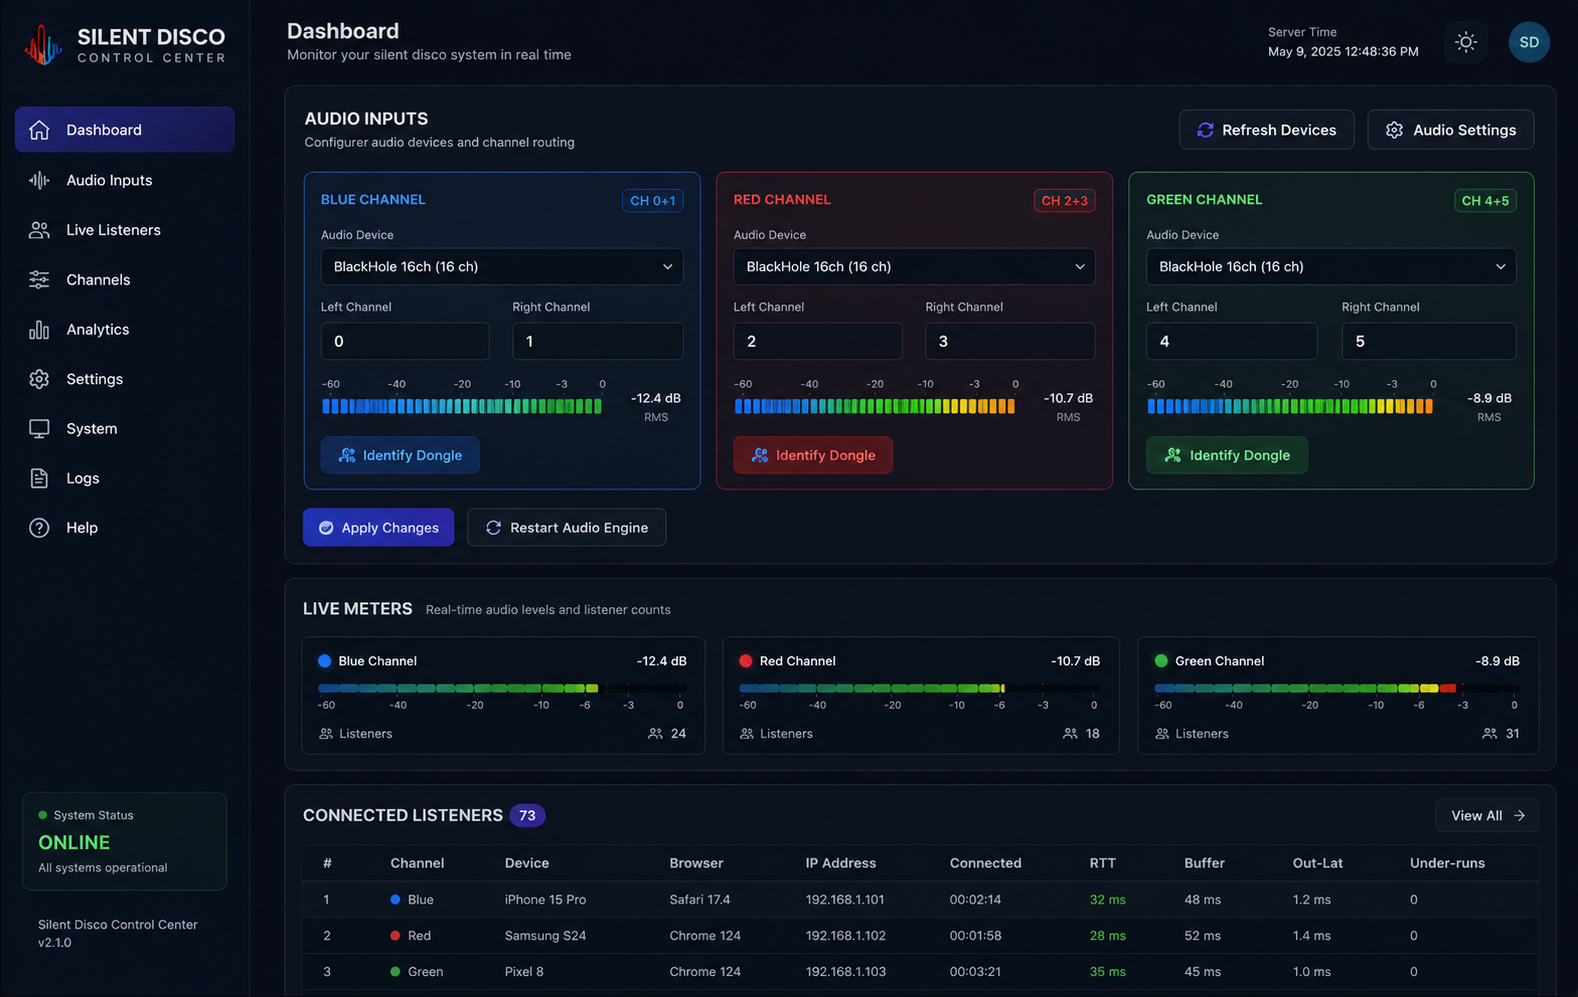1578x997 pixels.
Task: Click the green Identify Dongle button
Action: [x=1227, y=455]
